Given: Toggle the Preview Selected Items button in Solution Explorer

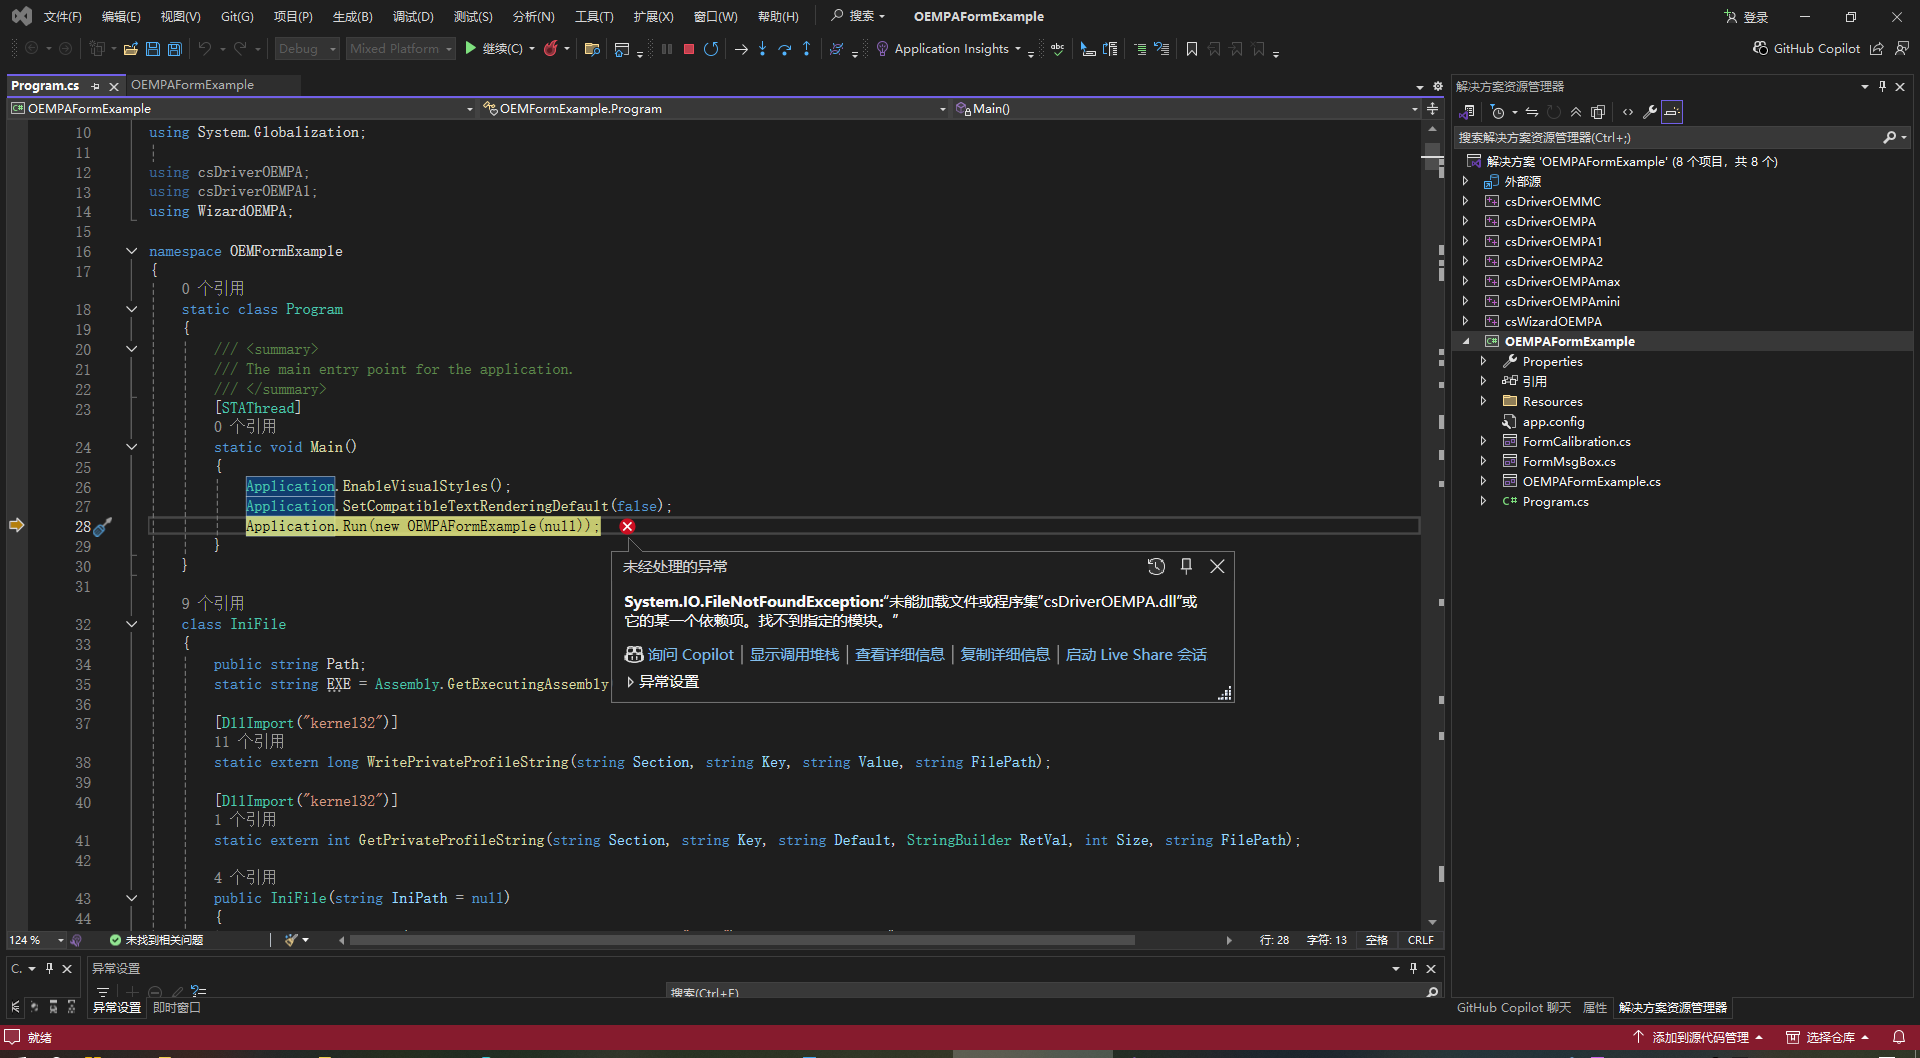Looking at the screenshot, I should pos(1672,112).
